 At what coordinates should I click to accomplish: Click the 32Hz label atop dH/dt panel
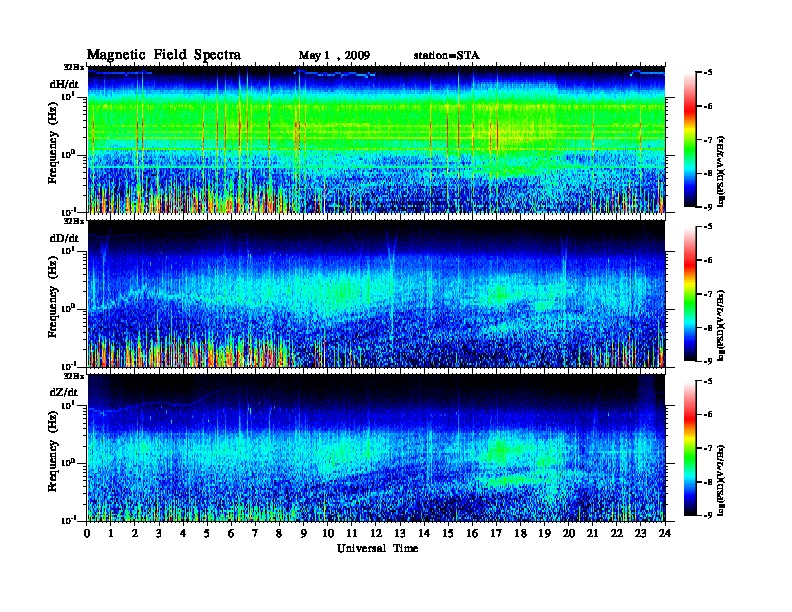tap(74, 67)
